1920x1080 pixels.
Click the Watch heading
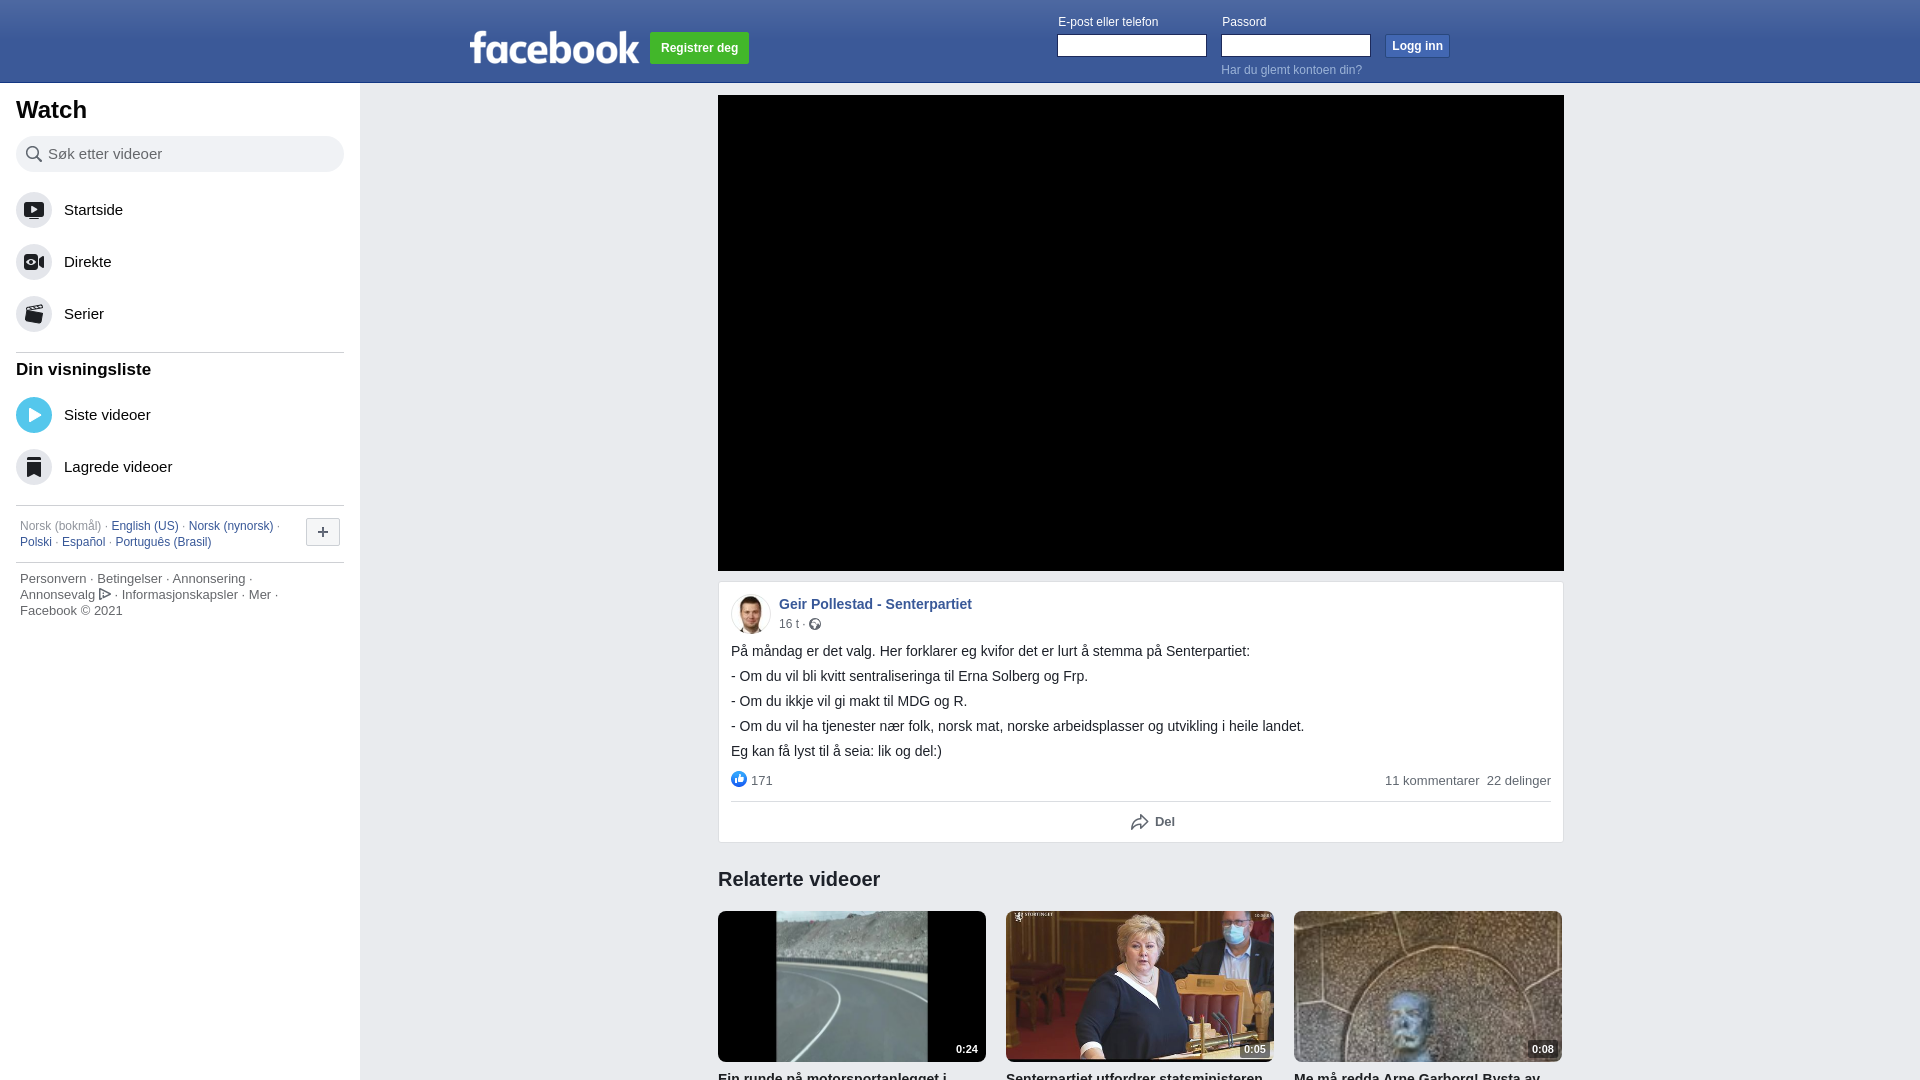(51, 110)
